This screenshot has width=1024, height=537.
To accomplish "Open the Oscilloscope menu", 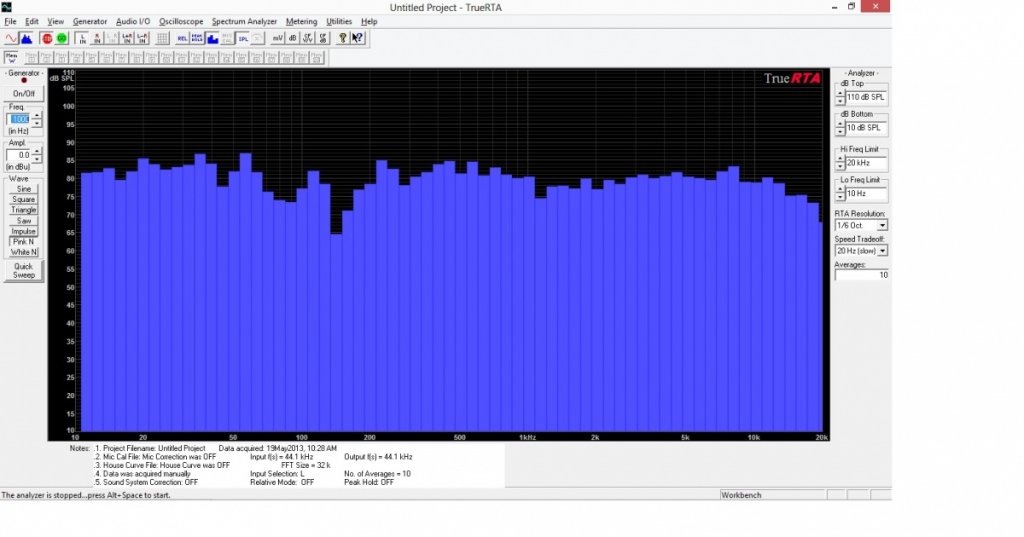I will tap(181, 22).
